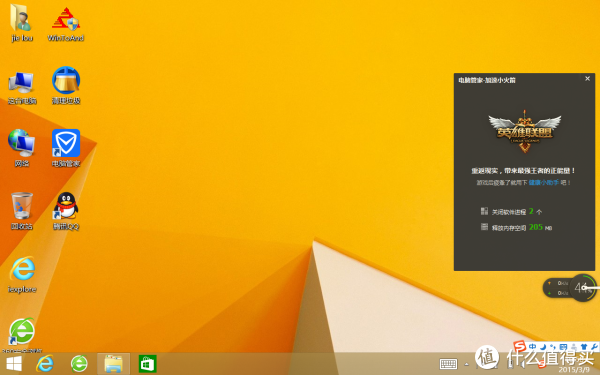Click the 关闭软件进程 2 个 row
This screenshot has height=375, width=600.
point(511,211)
